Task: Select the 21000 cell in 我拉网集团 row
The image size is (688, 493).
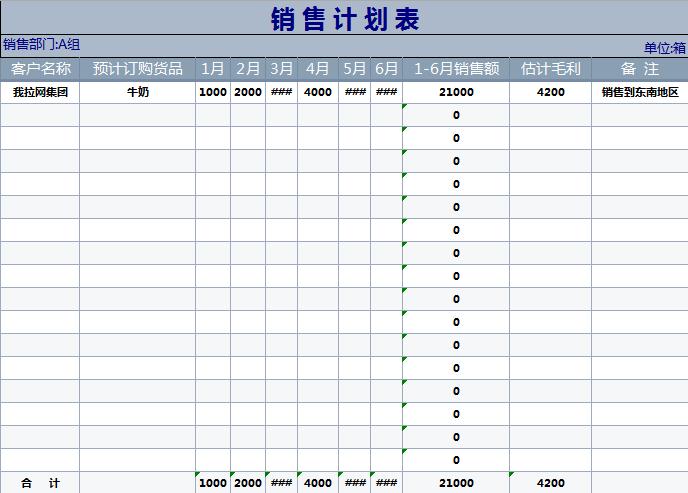Action: click(x=456, y=92)
